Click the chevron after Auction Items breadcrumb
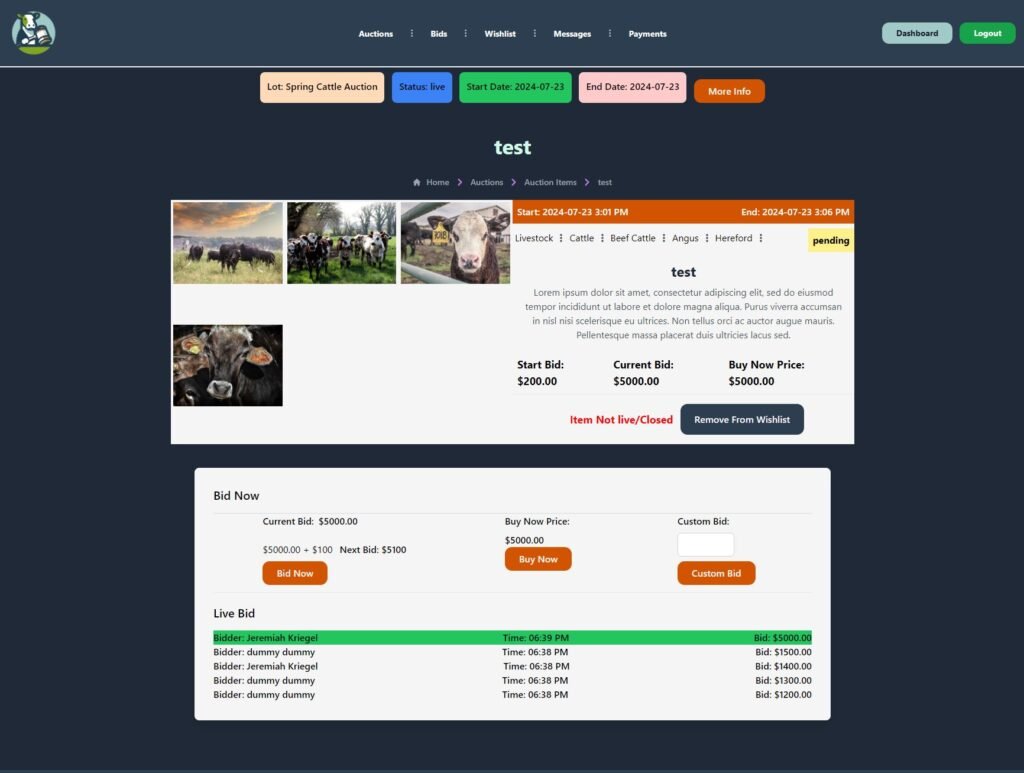The height and width of the screenshot is (773, 1024). coord(585,182)
